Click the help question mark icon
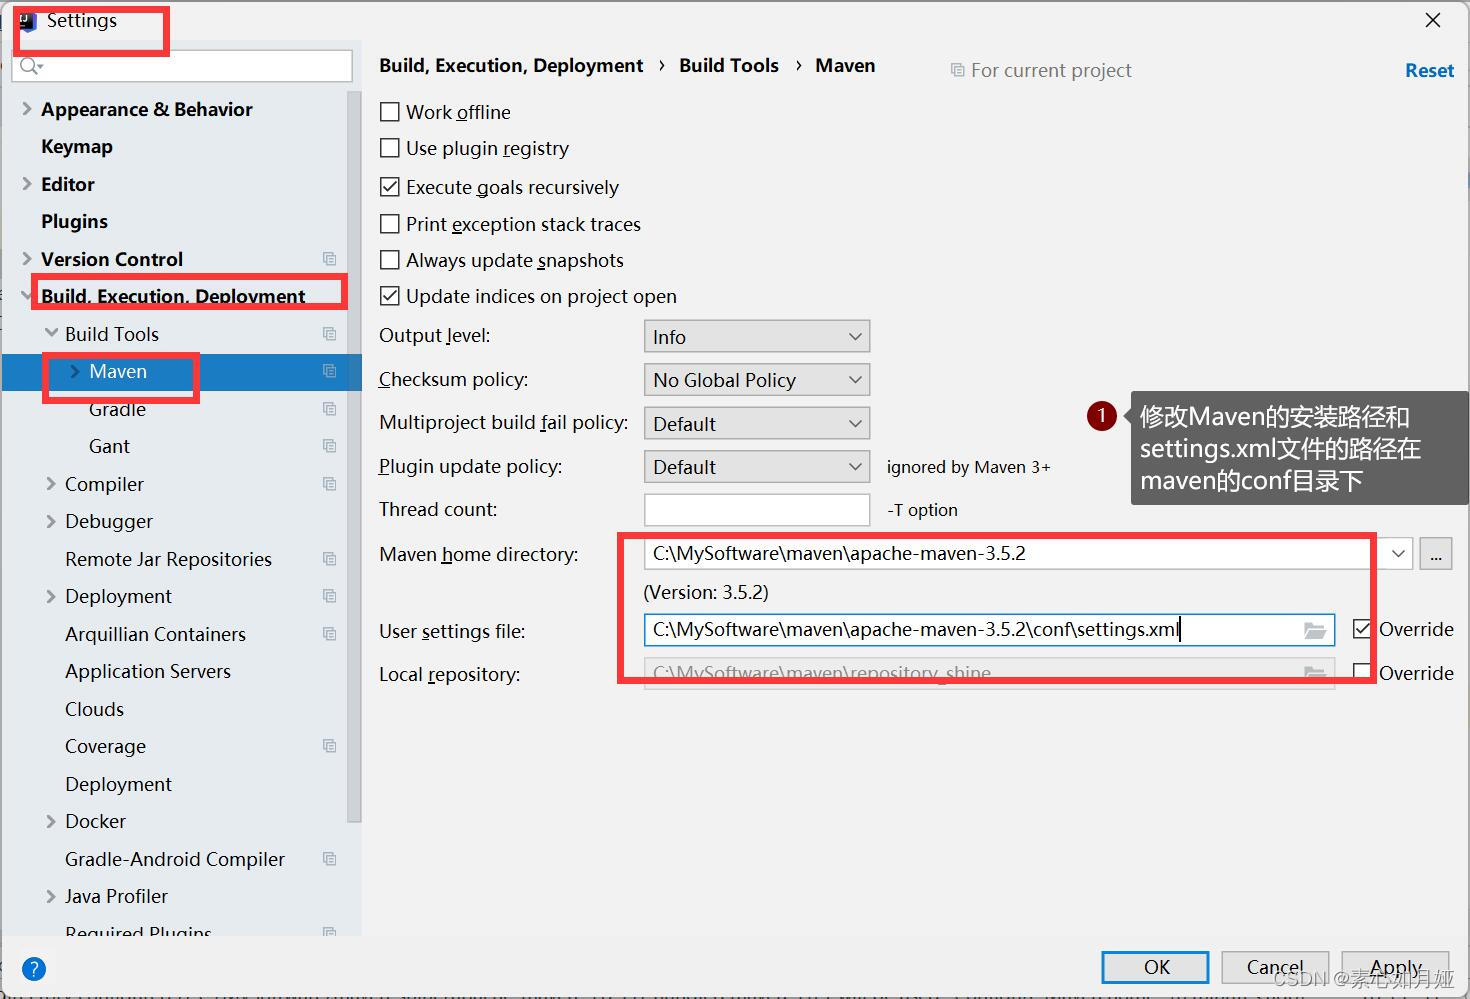Screen dimensions: 1470x999 [x=33, y=968]
